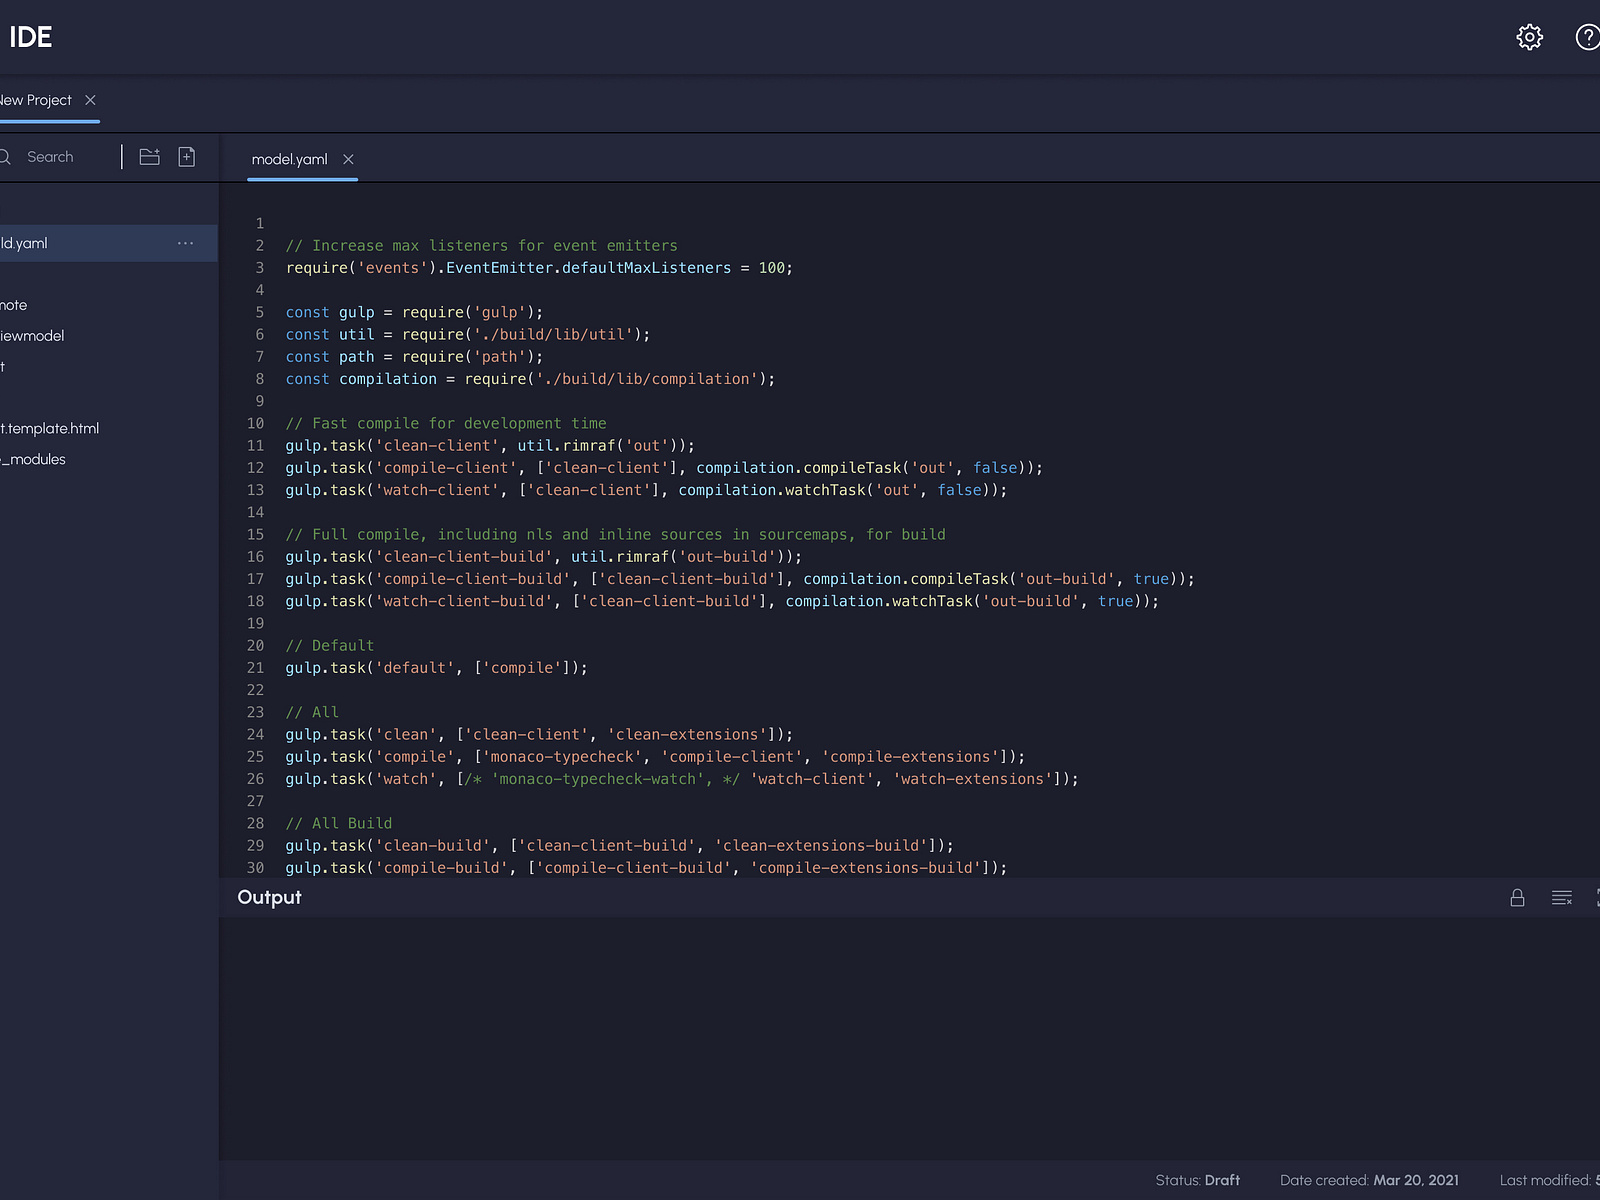Viewport: 1600px width, 1200px height.
Task: Select the note file in the sidebar
Action: point(13,305)
